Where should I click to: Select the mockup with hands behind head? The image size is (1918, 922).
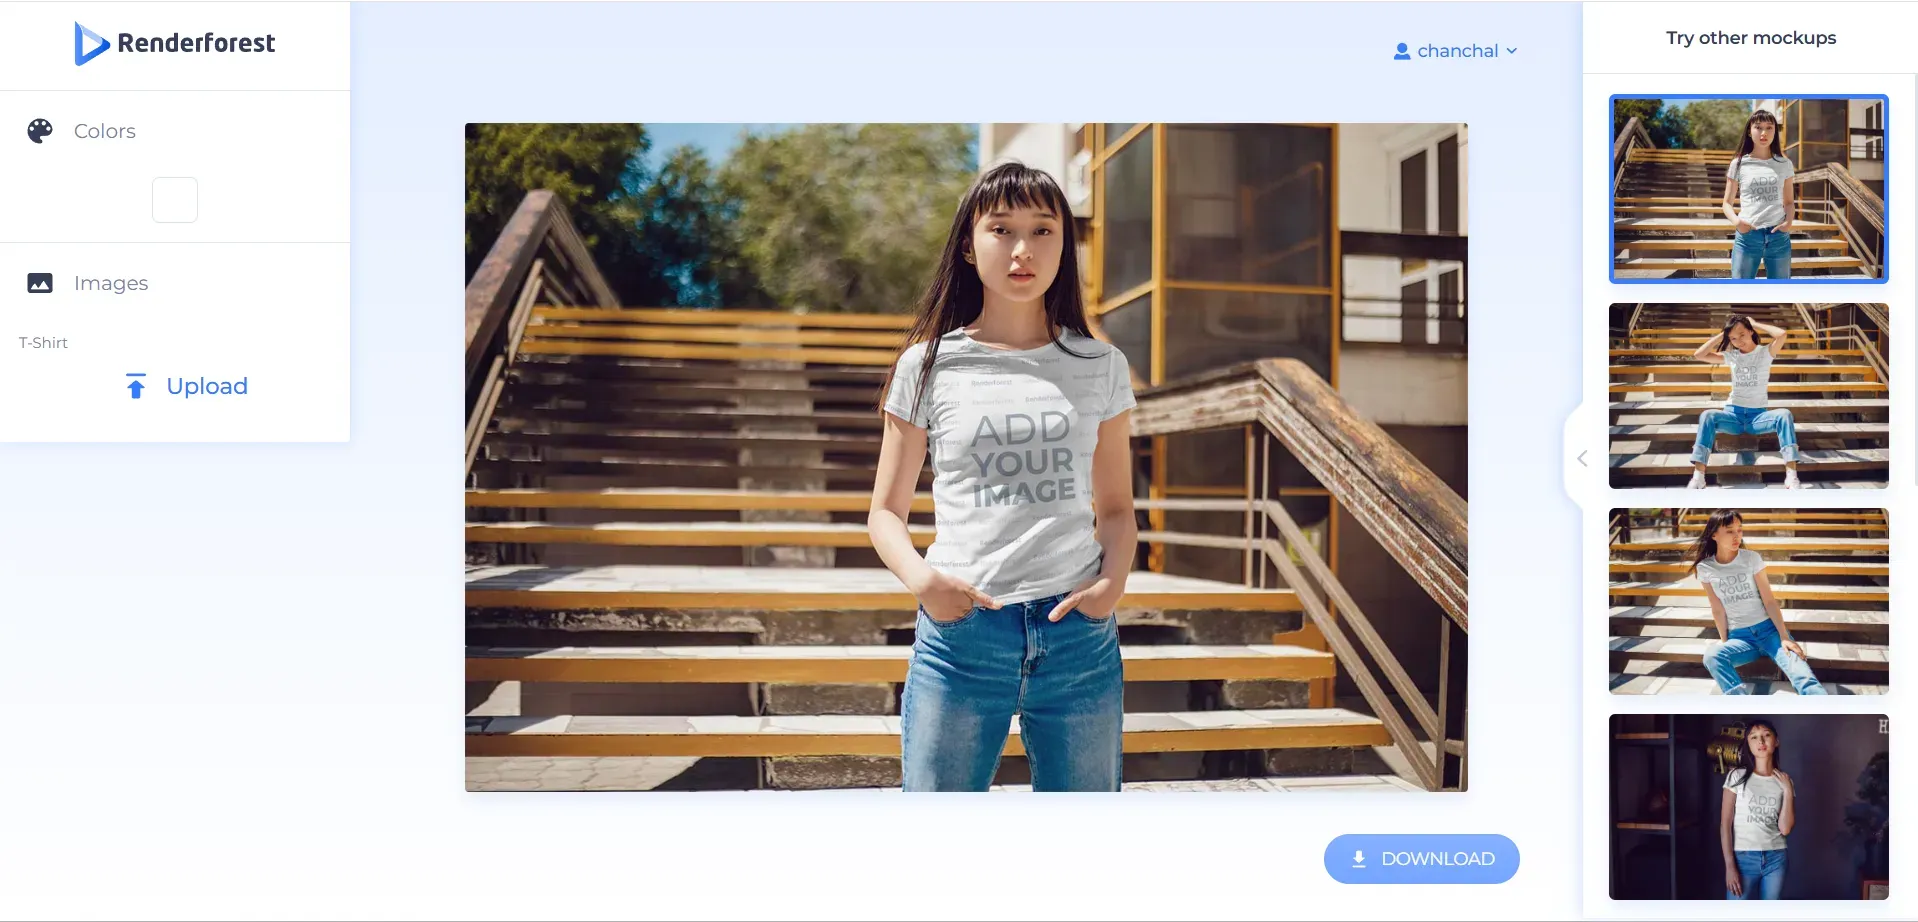tap(1747, 396)
